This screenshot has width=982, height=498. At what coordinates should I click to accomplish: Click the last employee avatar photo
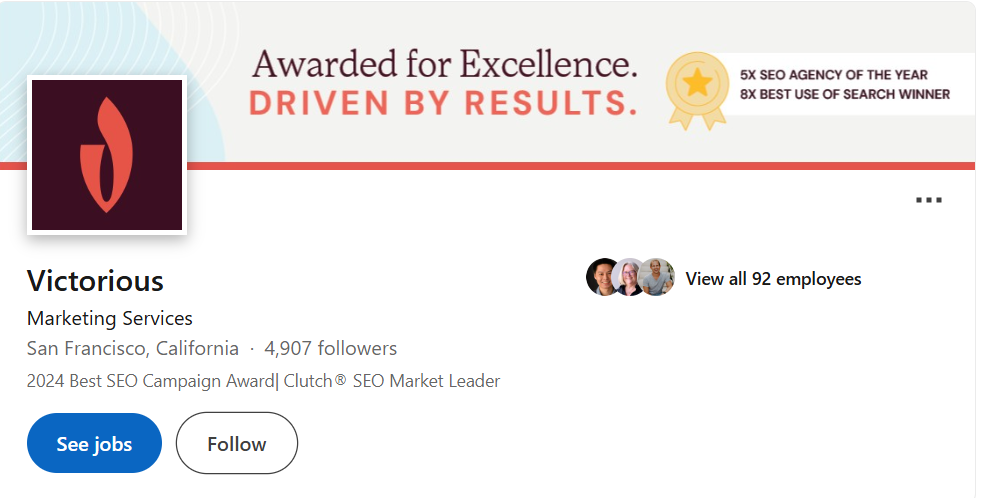(x=657, y=278)
